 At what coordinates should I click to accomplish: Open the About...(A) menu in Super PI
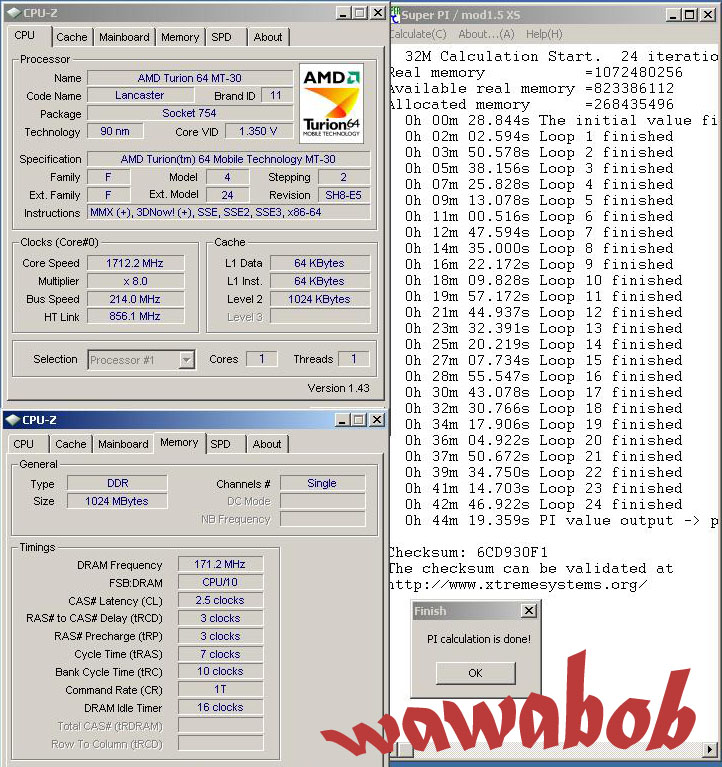tap(486, 34)
